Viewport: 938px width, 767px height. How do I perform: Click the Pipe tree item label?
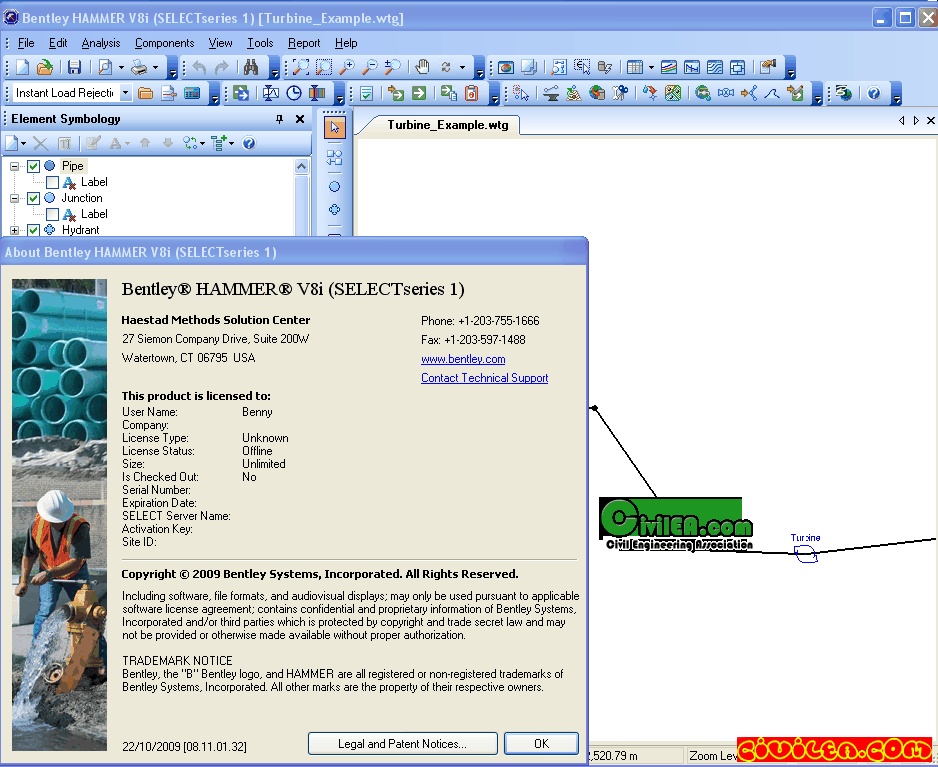[x=72, y=166]
